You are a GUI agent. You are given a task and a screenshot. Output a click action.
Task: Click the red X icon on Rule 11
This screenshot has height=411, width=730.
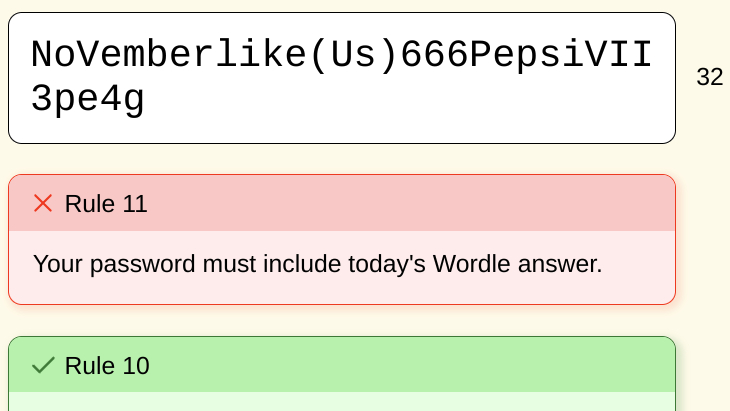tap(43, 204)
